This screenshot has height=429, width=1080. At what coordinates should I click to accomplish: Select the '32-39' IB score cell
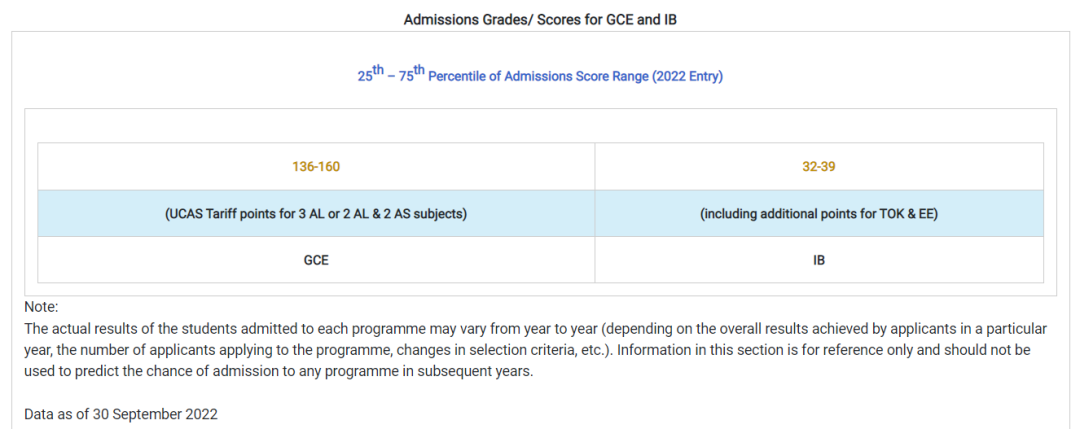(x=819, y=167)
